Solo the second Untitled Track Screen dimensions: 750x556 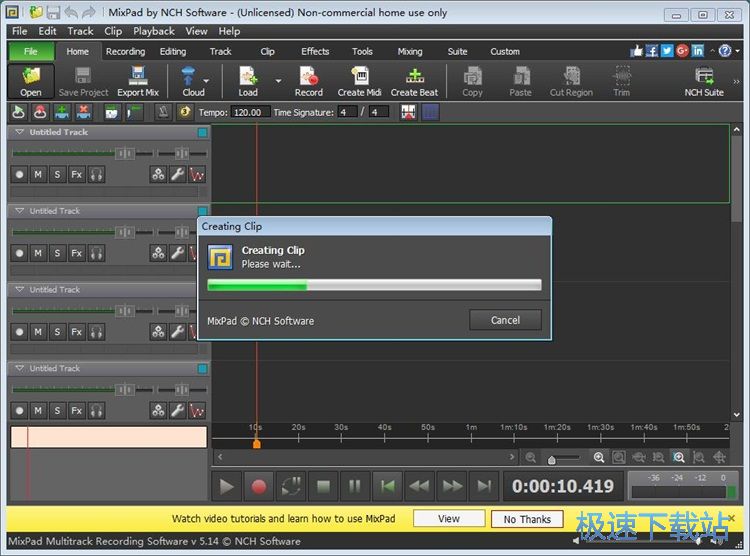[x=57, y=253]
